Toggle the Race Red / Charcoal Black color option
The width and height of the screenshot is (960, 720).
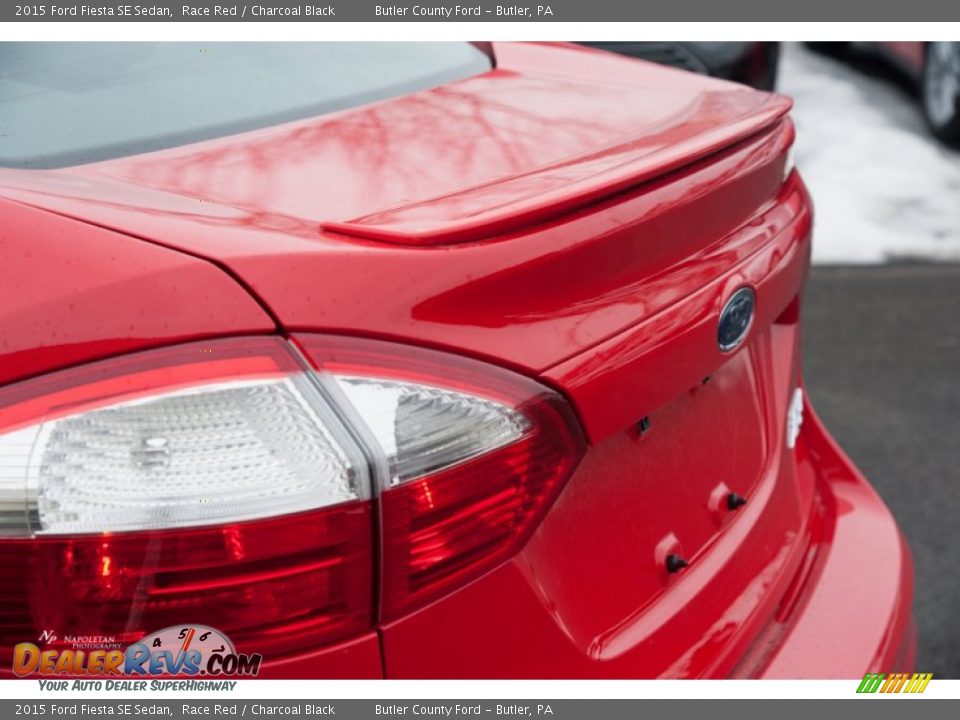coord(260,10)
